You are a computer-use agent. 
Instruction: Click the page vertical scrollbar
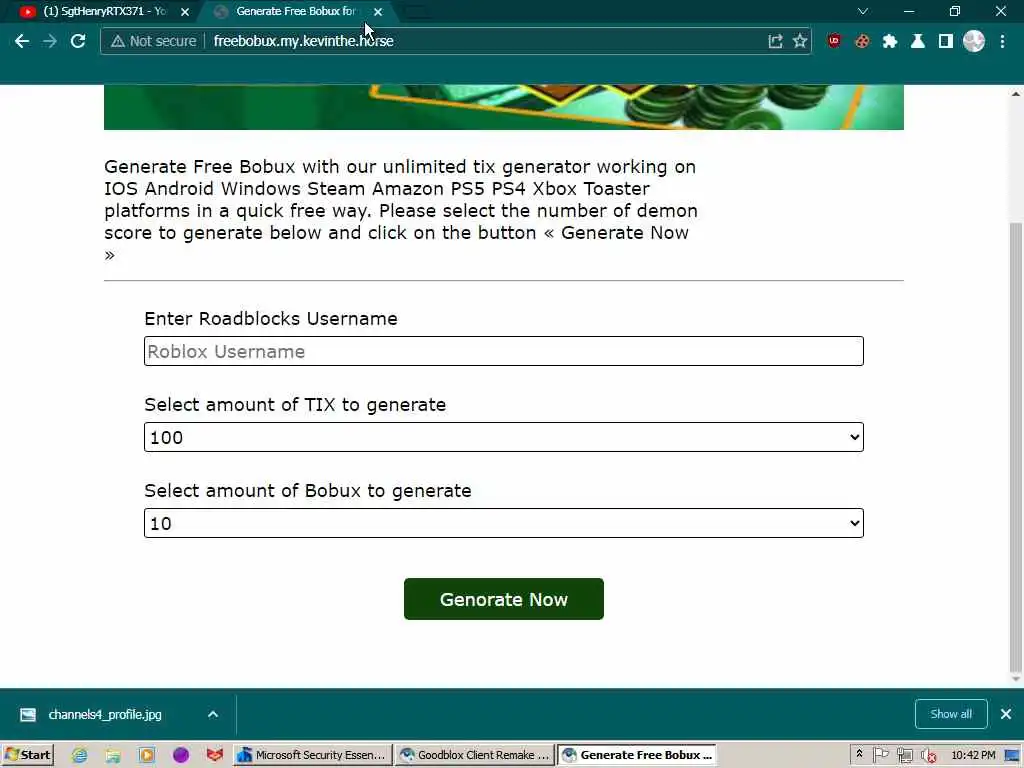pos(1016,447)
